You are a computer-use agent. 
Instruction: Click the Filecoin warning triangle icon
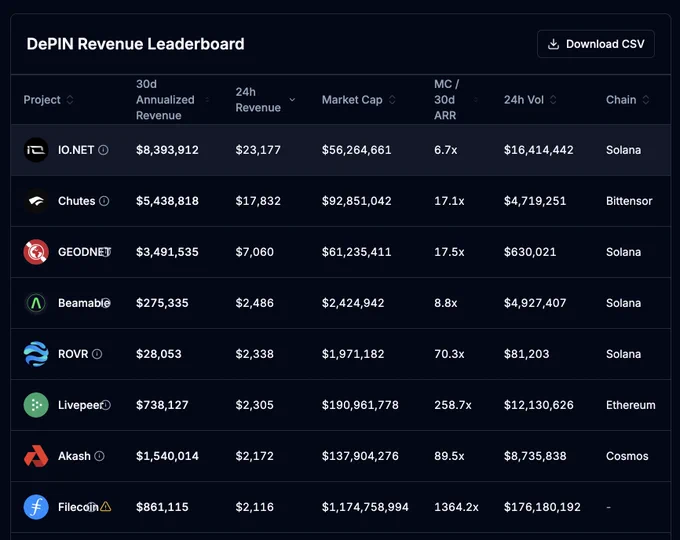pos(106,506)
